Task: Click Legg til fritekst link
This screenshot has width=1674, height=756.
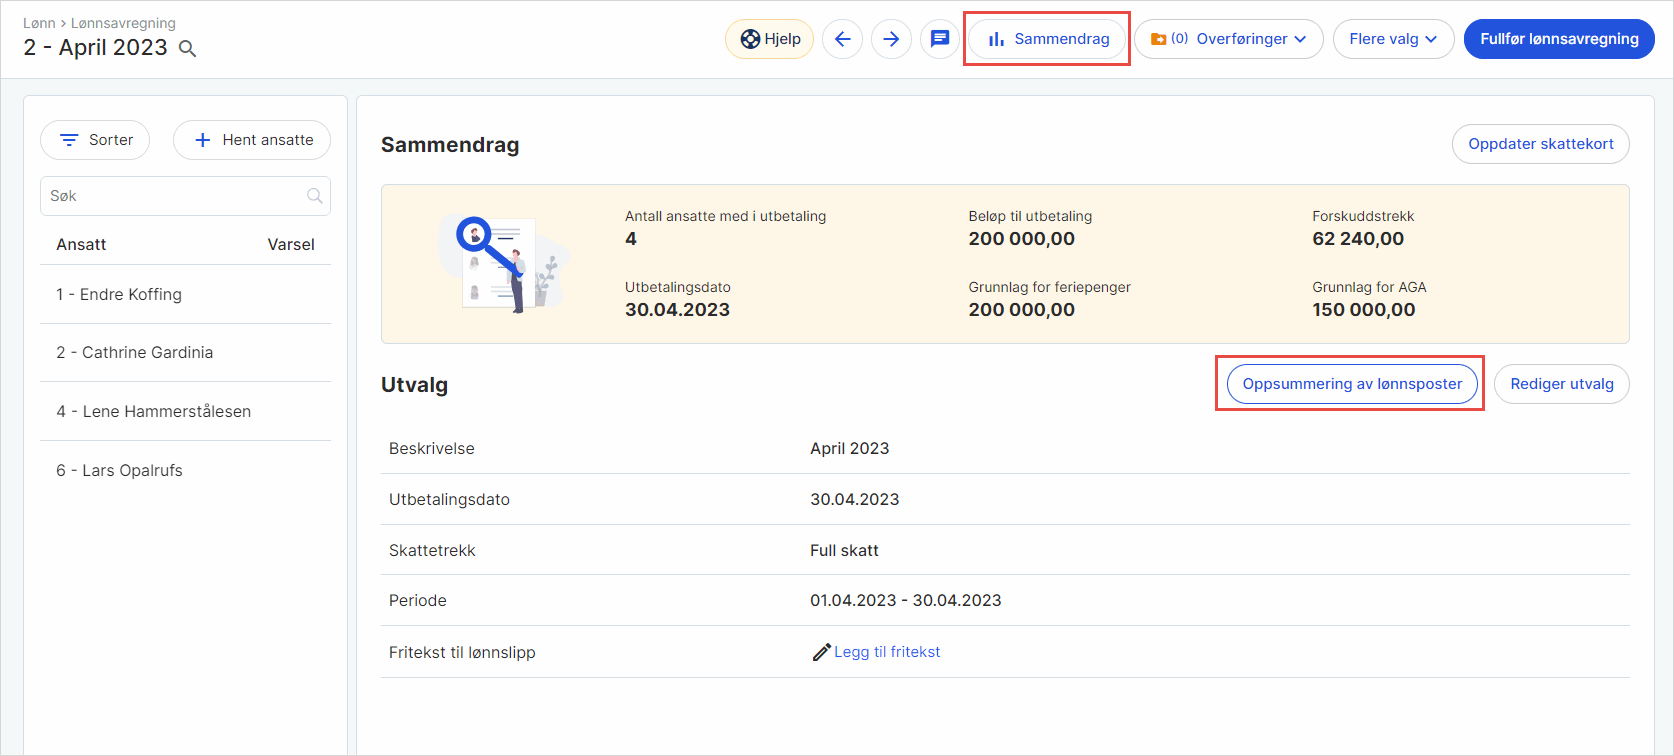Action: click(x=887, y=652)
